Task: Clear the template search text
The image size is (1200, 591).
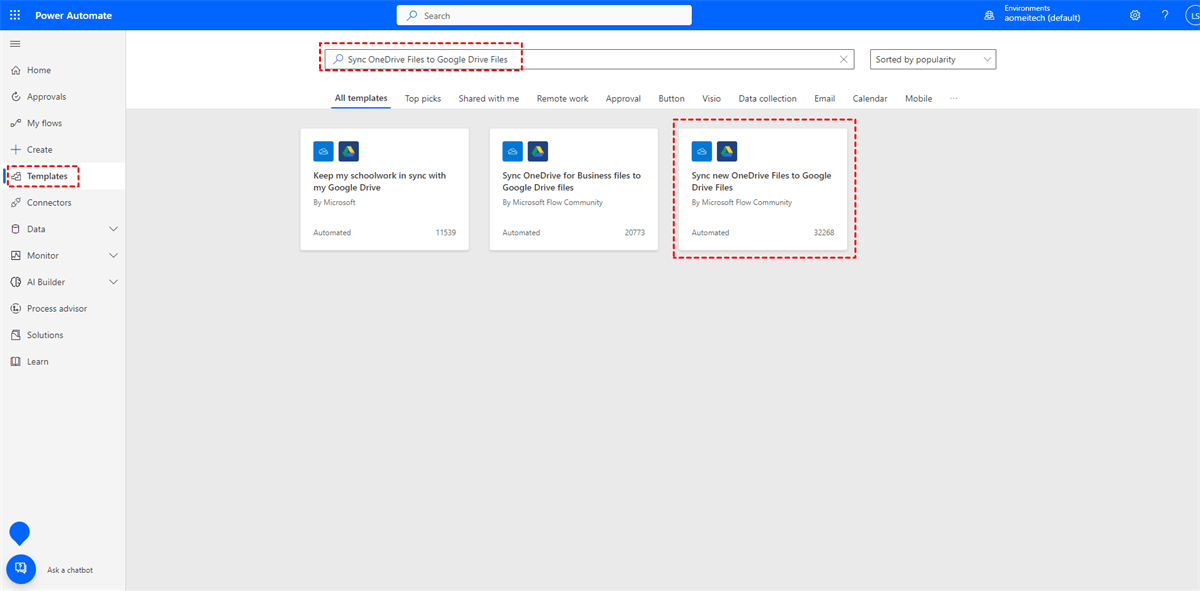Action: pos(843,59)
